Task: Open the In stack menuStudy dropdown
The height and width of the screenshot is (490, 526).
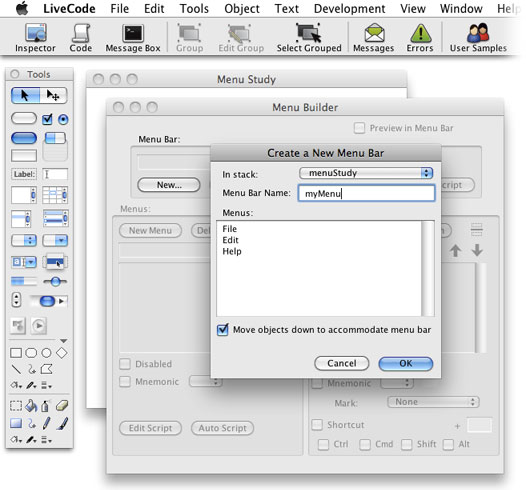Action: click(366, 173)
